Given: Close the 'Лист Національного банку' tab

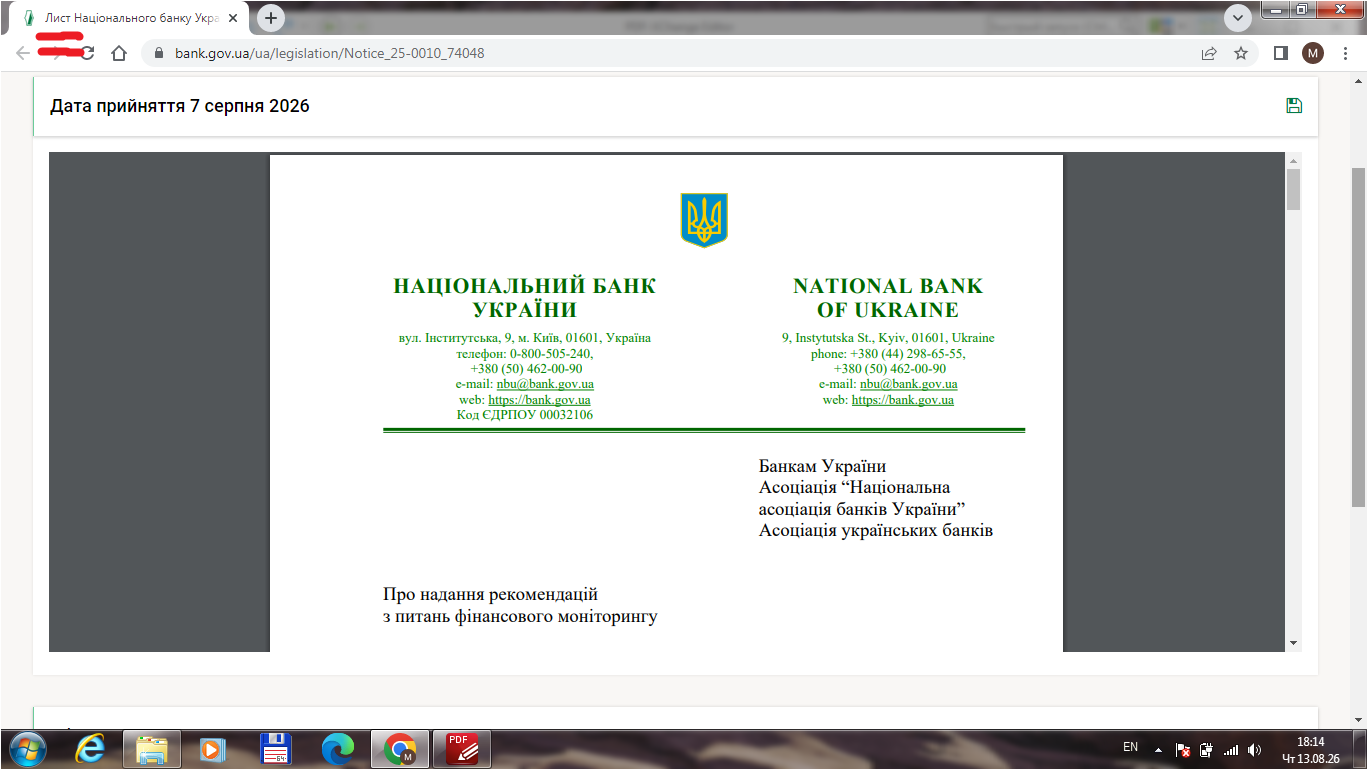Looking at the screenshot, I should click(233, 18).
